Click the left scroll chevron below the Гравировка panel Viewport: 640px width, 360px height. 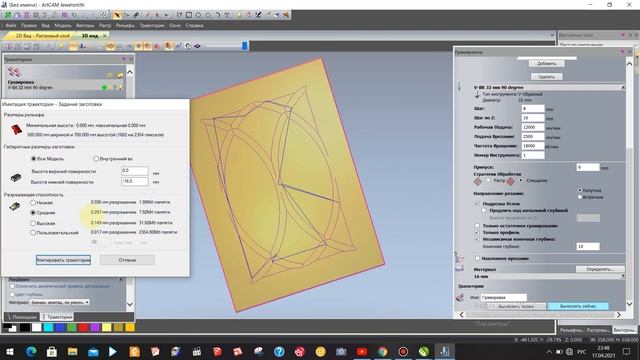click(x=462, y=315)
